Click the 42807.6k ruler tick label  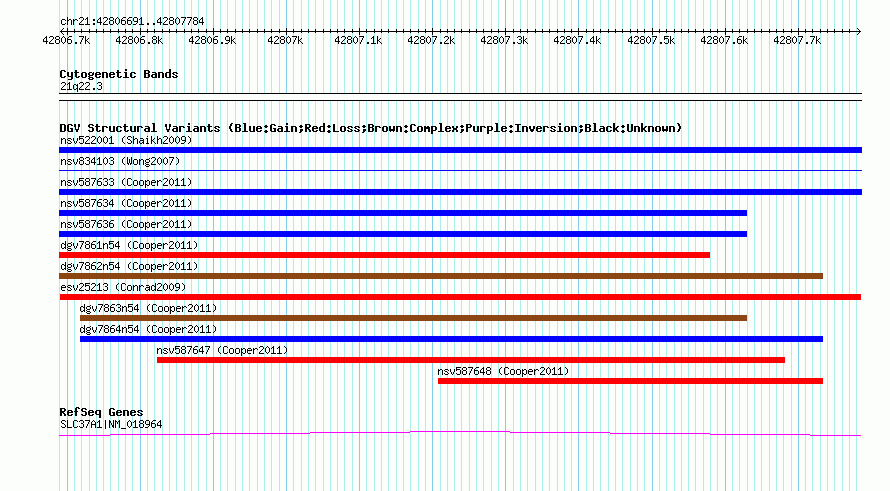[x=724, y=40]
